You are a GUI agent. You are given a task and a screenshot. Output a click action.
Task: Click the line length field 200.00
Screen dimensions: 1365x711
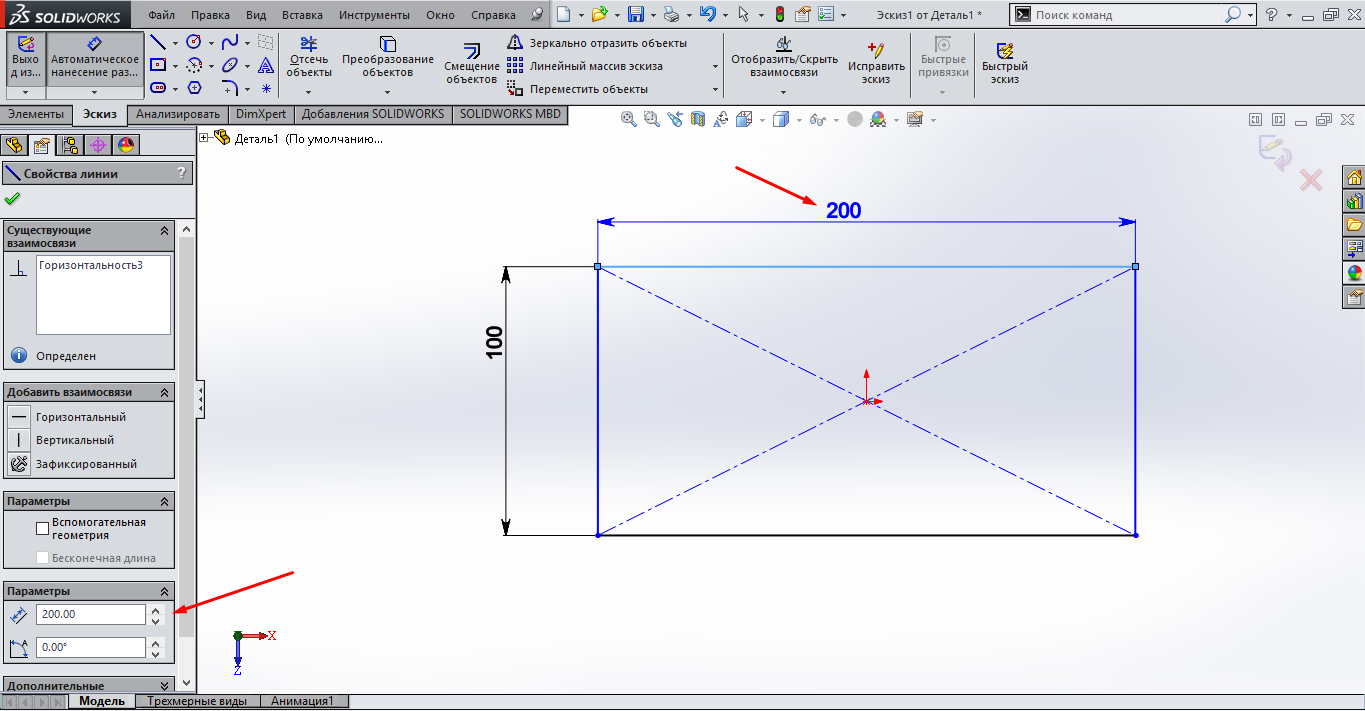[x=91, y=614]
